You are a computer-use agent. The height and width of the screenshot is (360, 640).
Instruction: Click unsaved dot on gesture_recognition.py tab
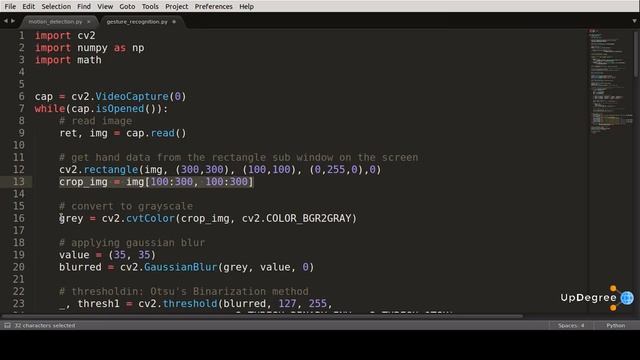coord(174,22)
